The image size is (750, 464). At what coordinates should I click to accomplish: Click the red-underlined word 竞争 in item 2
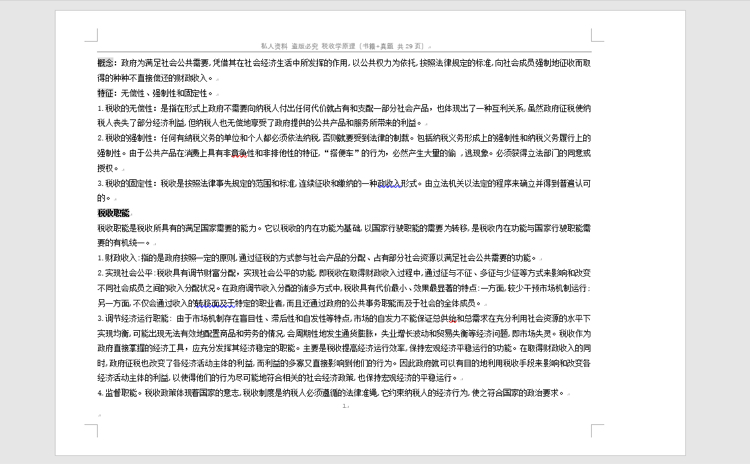pos(239,153)
